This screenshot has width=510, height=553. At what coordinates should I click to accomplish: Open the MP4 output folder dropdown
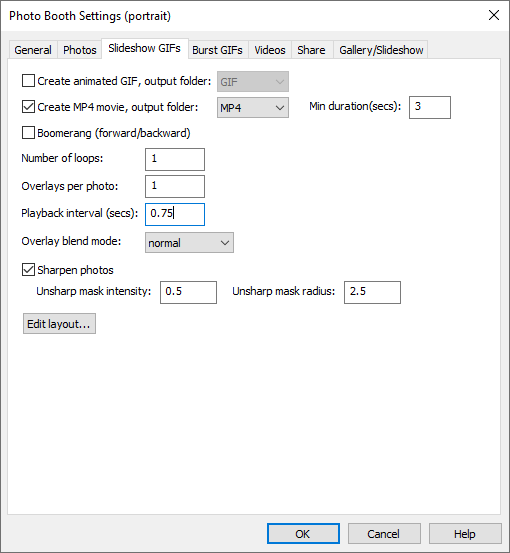pos(253,108)
